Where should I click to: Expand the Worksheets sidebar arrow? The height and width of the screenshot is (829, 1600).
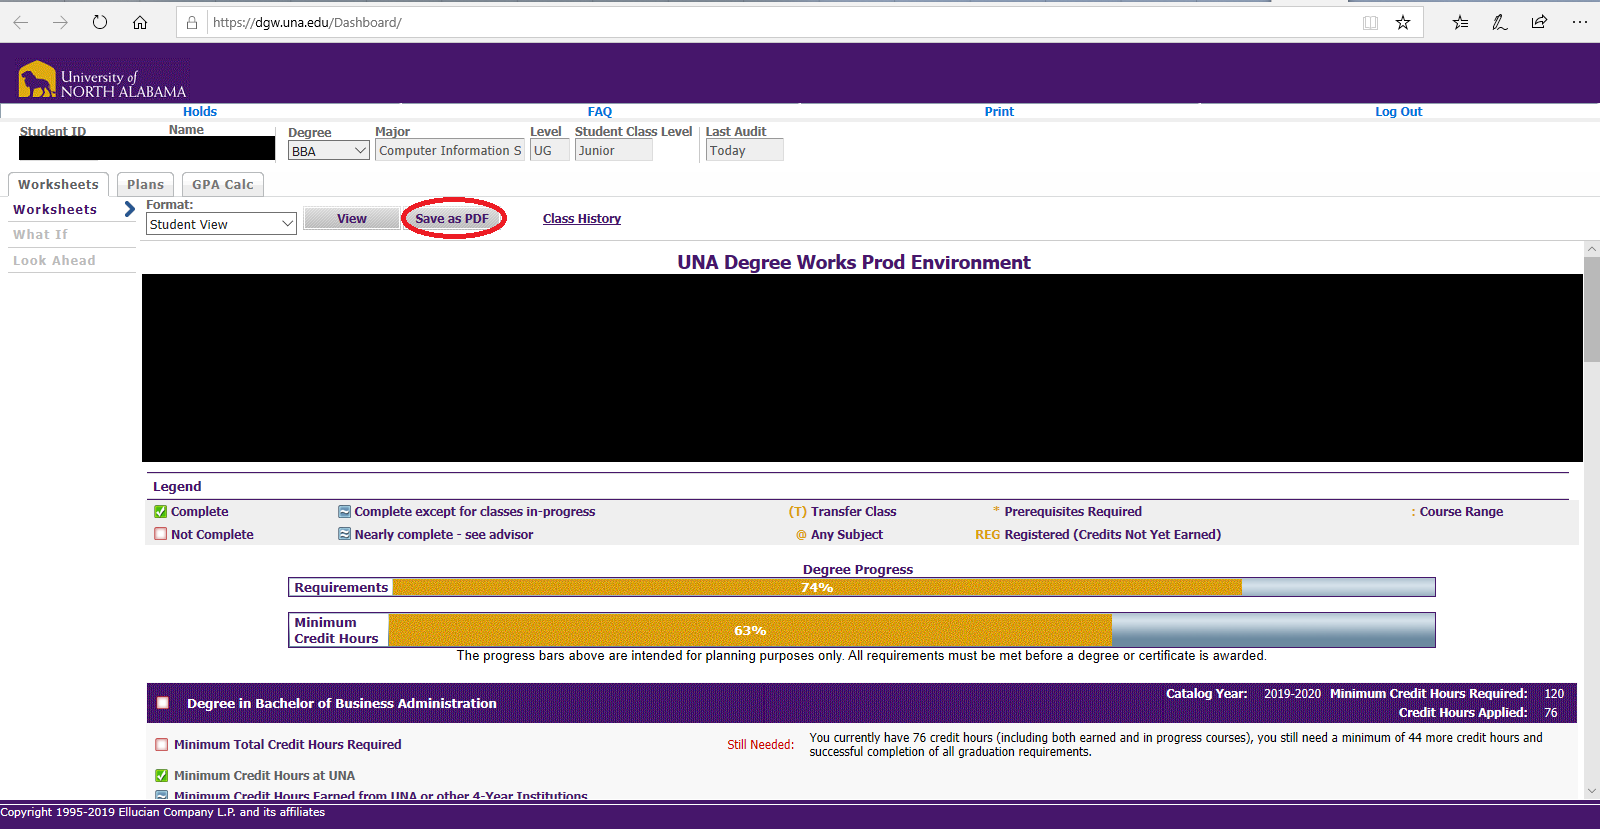(x=129, y=209)
